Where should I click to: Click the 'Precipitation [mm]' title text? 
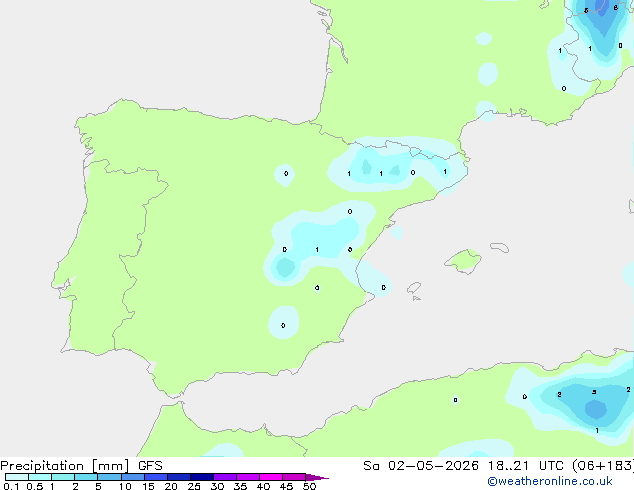65,466
